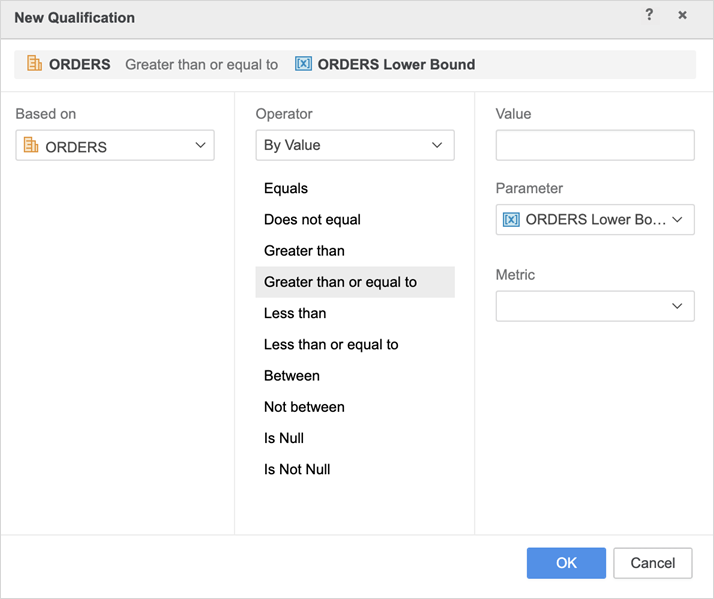Screen dimensions: 714x599
Task: Click the ORDERS metric icon in summary bar
Action: pos(34,64)
